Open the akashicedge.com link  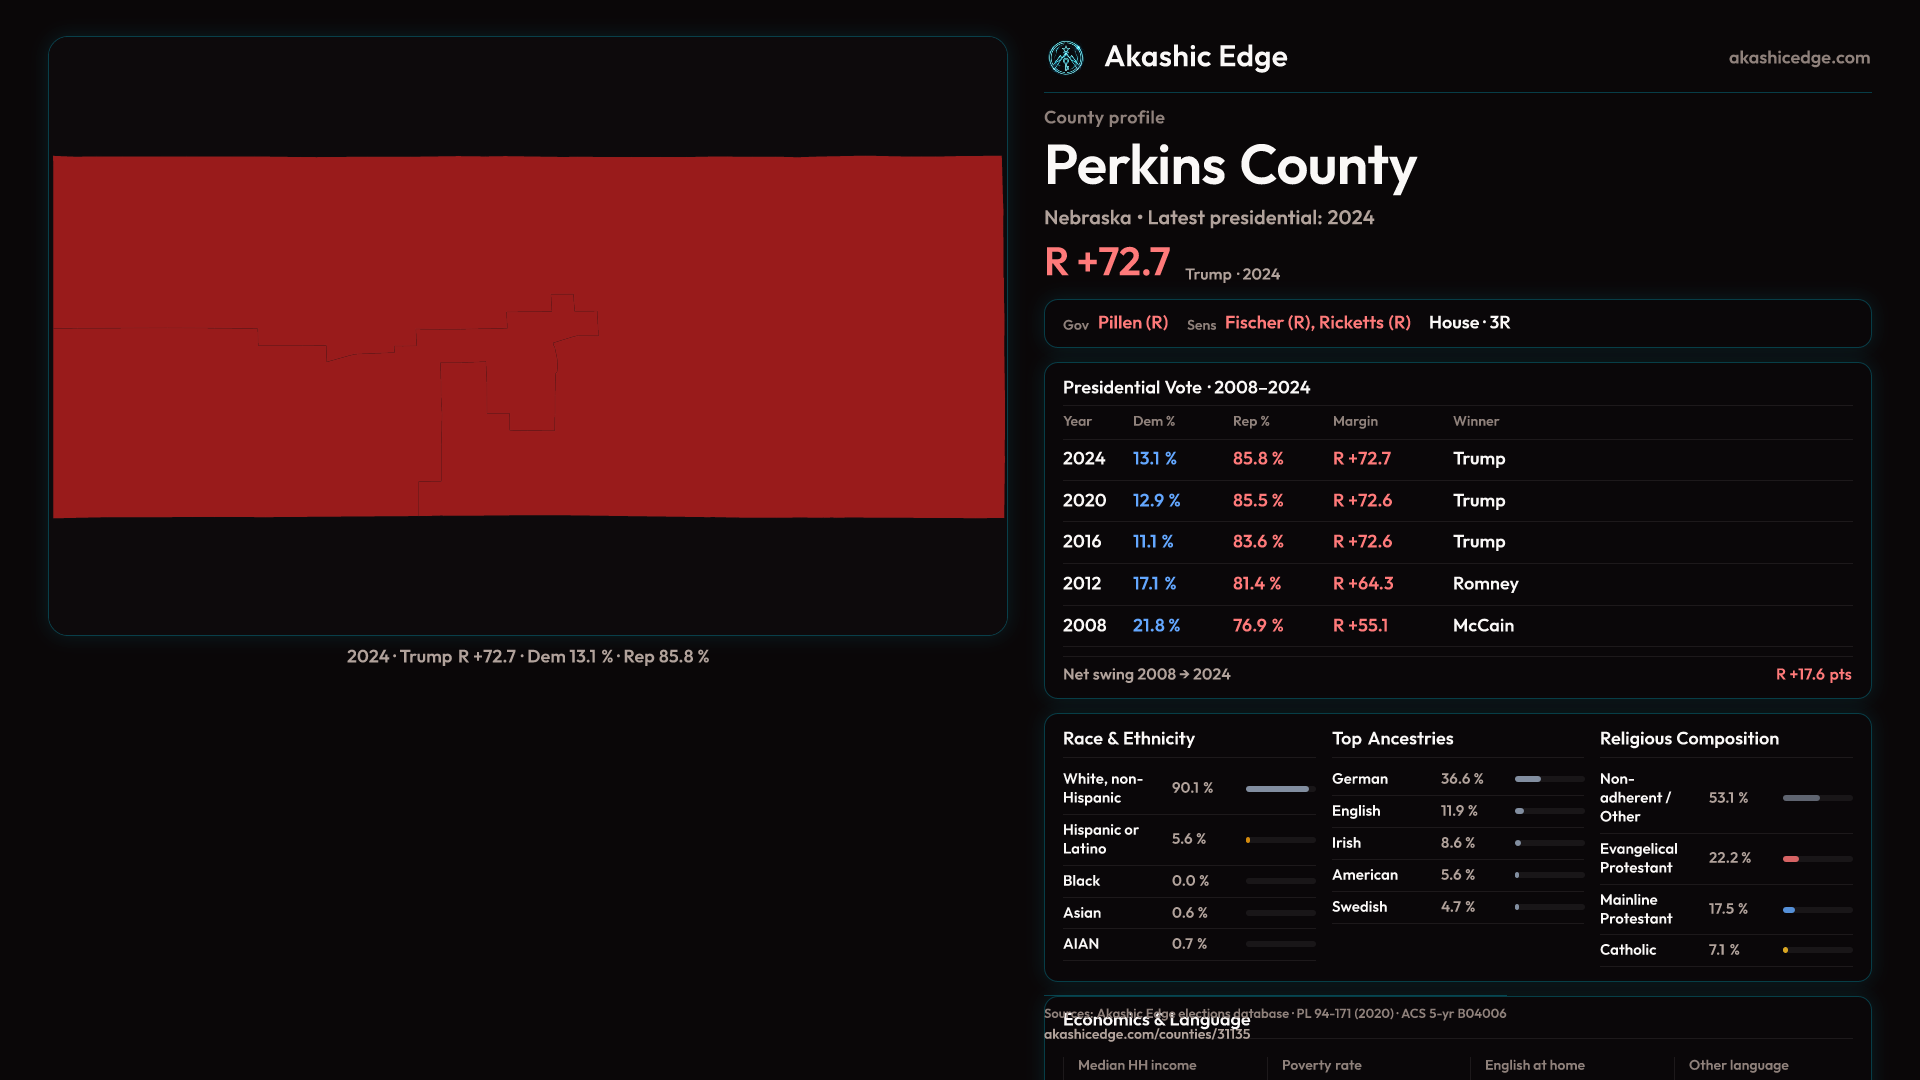(x=1798, y=58)
